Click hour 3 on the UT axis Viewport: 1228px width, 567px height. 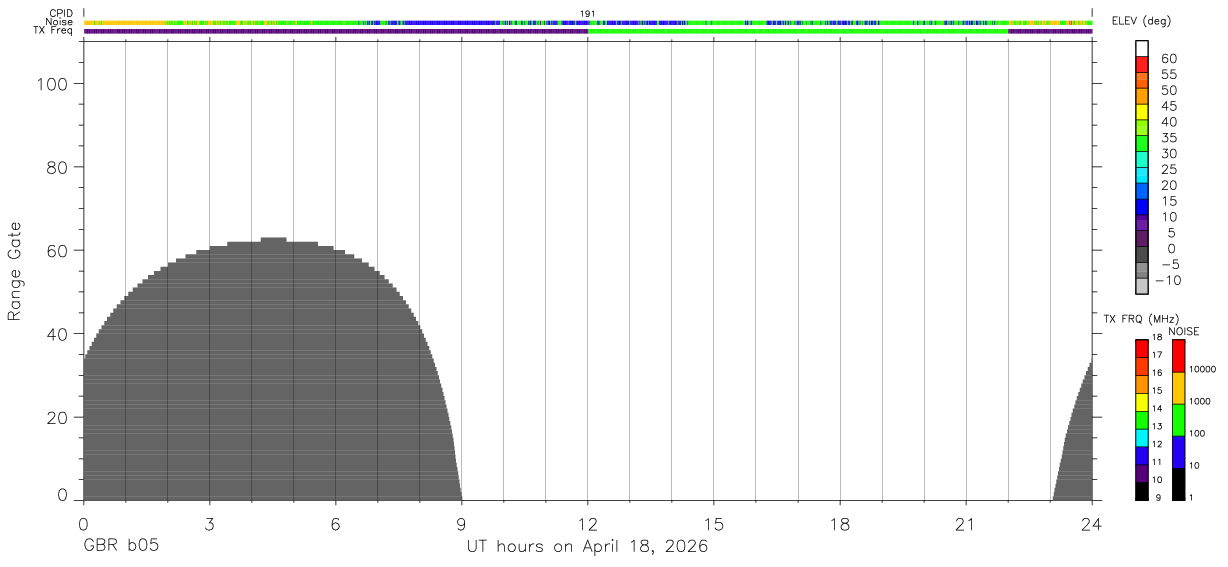click(210, 524)
